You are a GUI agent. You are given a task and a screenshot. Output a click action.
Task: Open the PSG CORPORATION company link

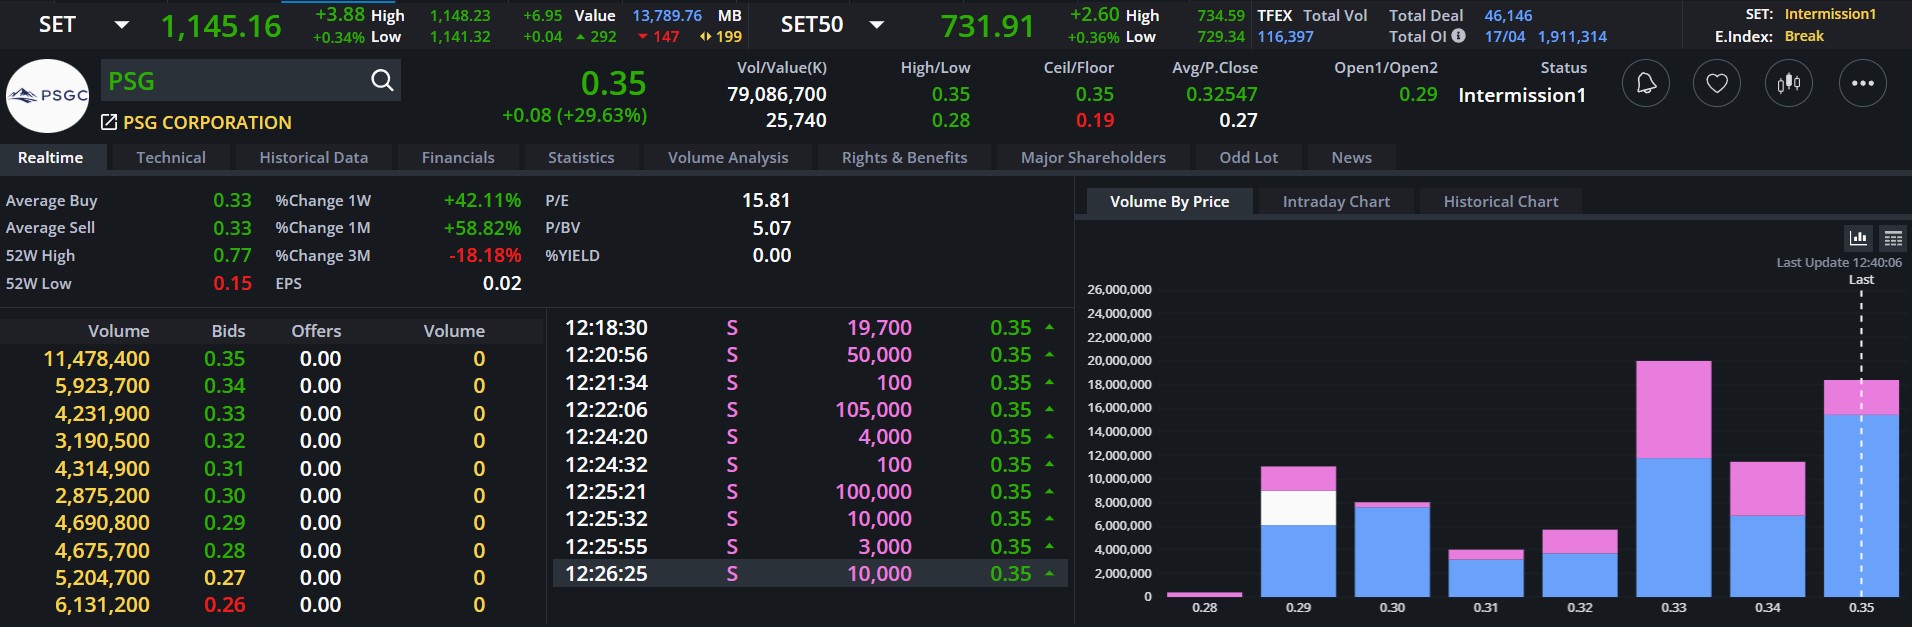(207, 122)
